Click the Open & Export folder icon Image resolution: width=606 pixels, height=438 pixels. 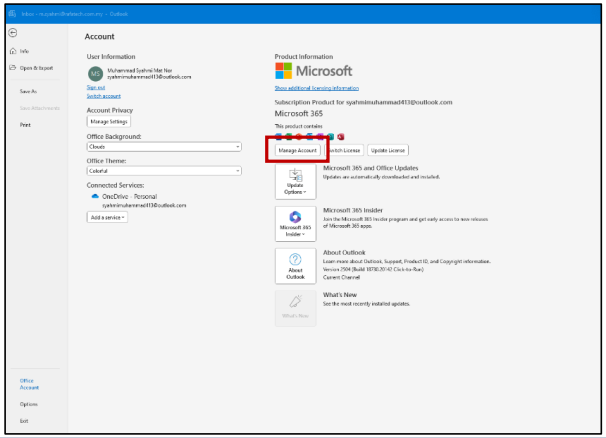(13, 68)
